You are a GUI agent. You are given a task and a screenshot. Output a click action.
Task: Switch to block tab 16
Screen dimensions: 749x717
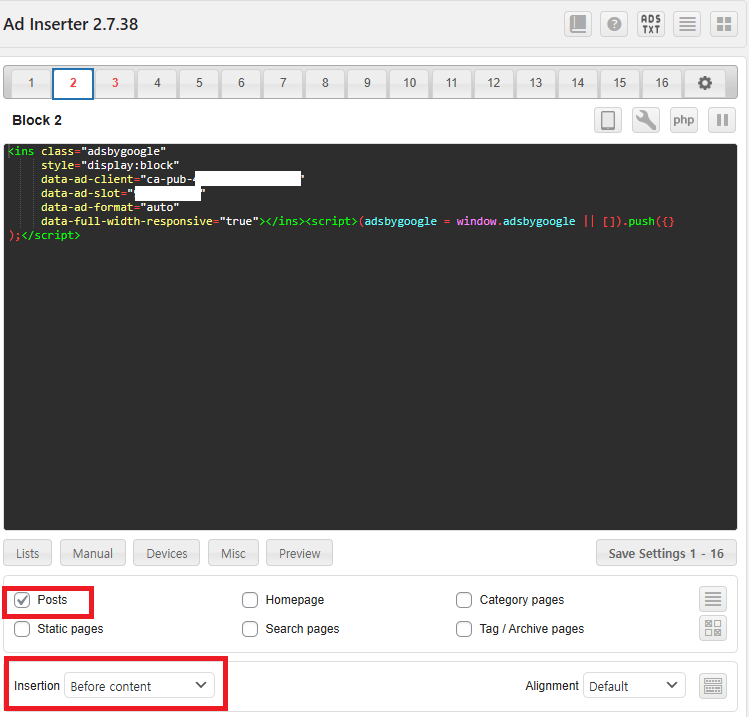(x=662, y=83)
